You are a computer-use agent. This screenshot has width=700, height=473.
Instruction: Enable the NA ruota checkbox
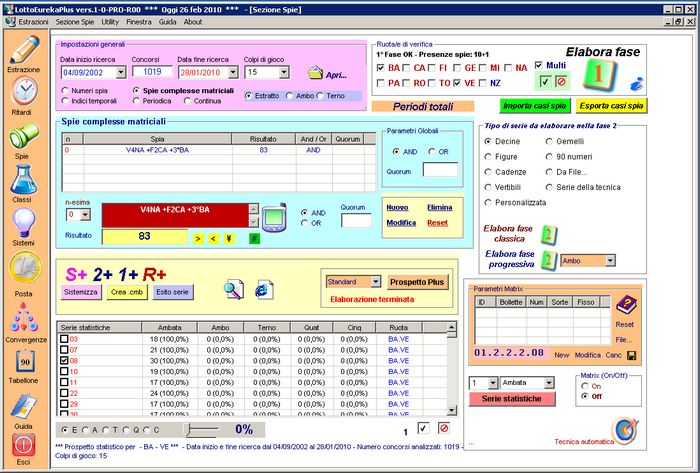[508, 68]
